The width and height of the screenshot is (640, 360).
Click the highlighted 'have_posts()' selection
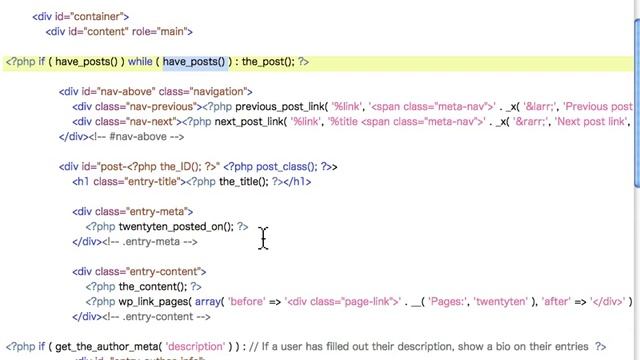195,62
